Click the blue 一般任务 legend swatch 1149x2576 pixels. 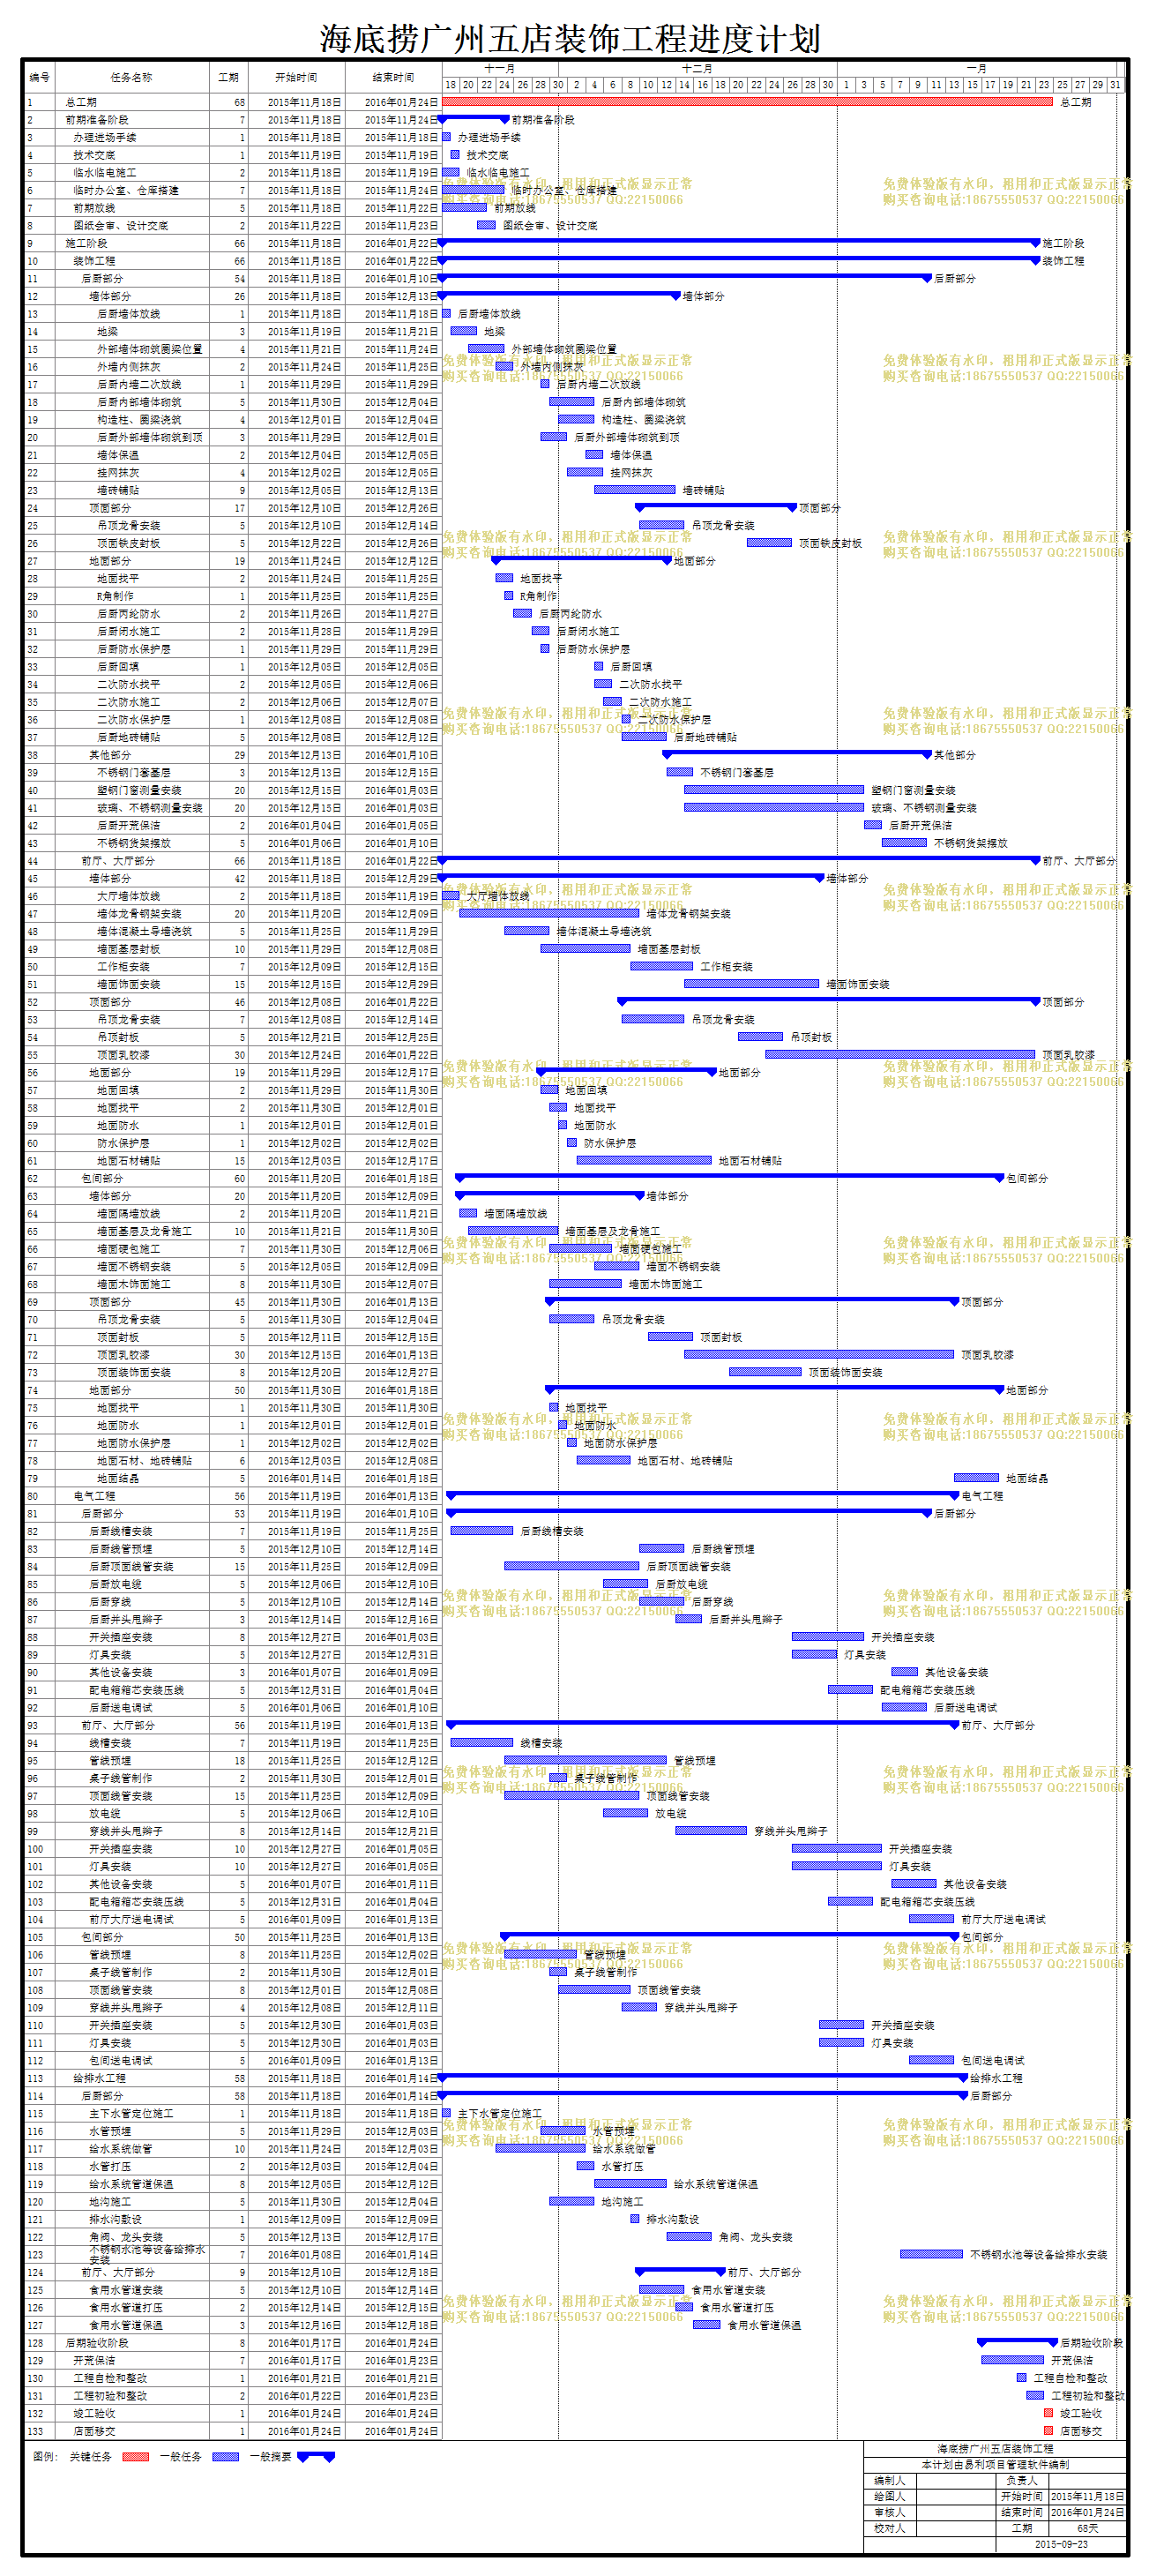tap(225, 2457)
